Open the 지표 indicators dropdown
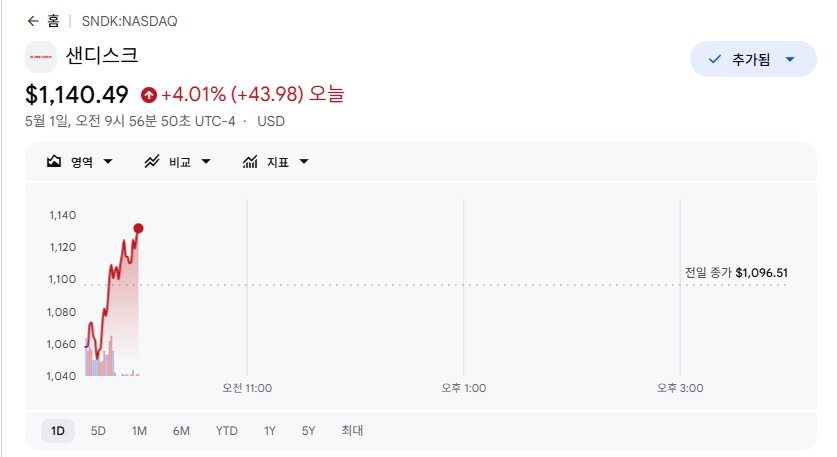The image size is (837, 457). point(276,161)
